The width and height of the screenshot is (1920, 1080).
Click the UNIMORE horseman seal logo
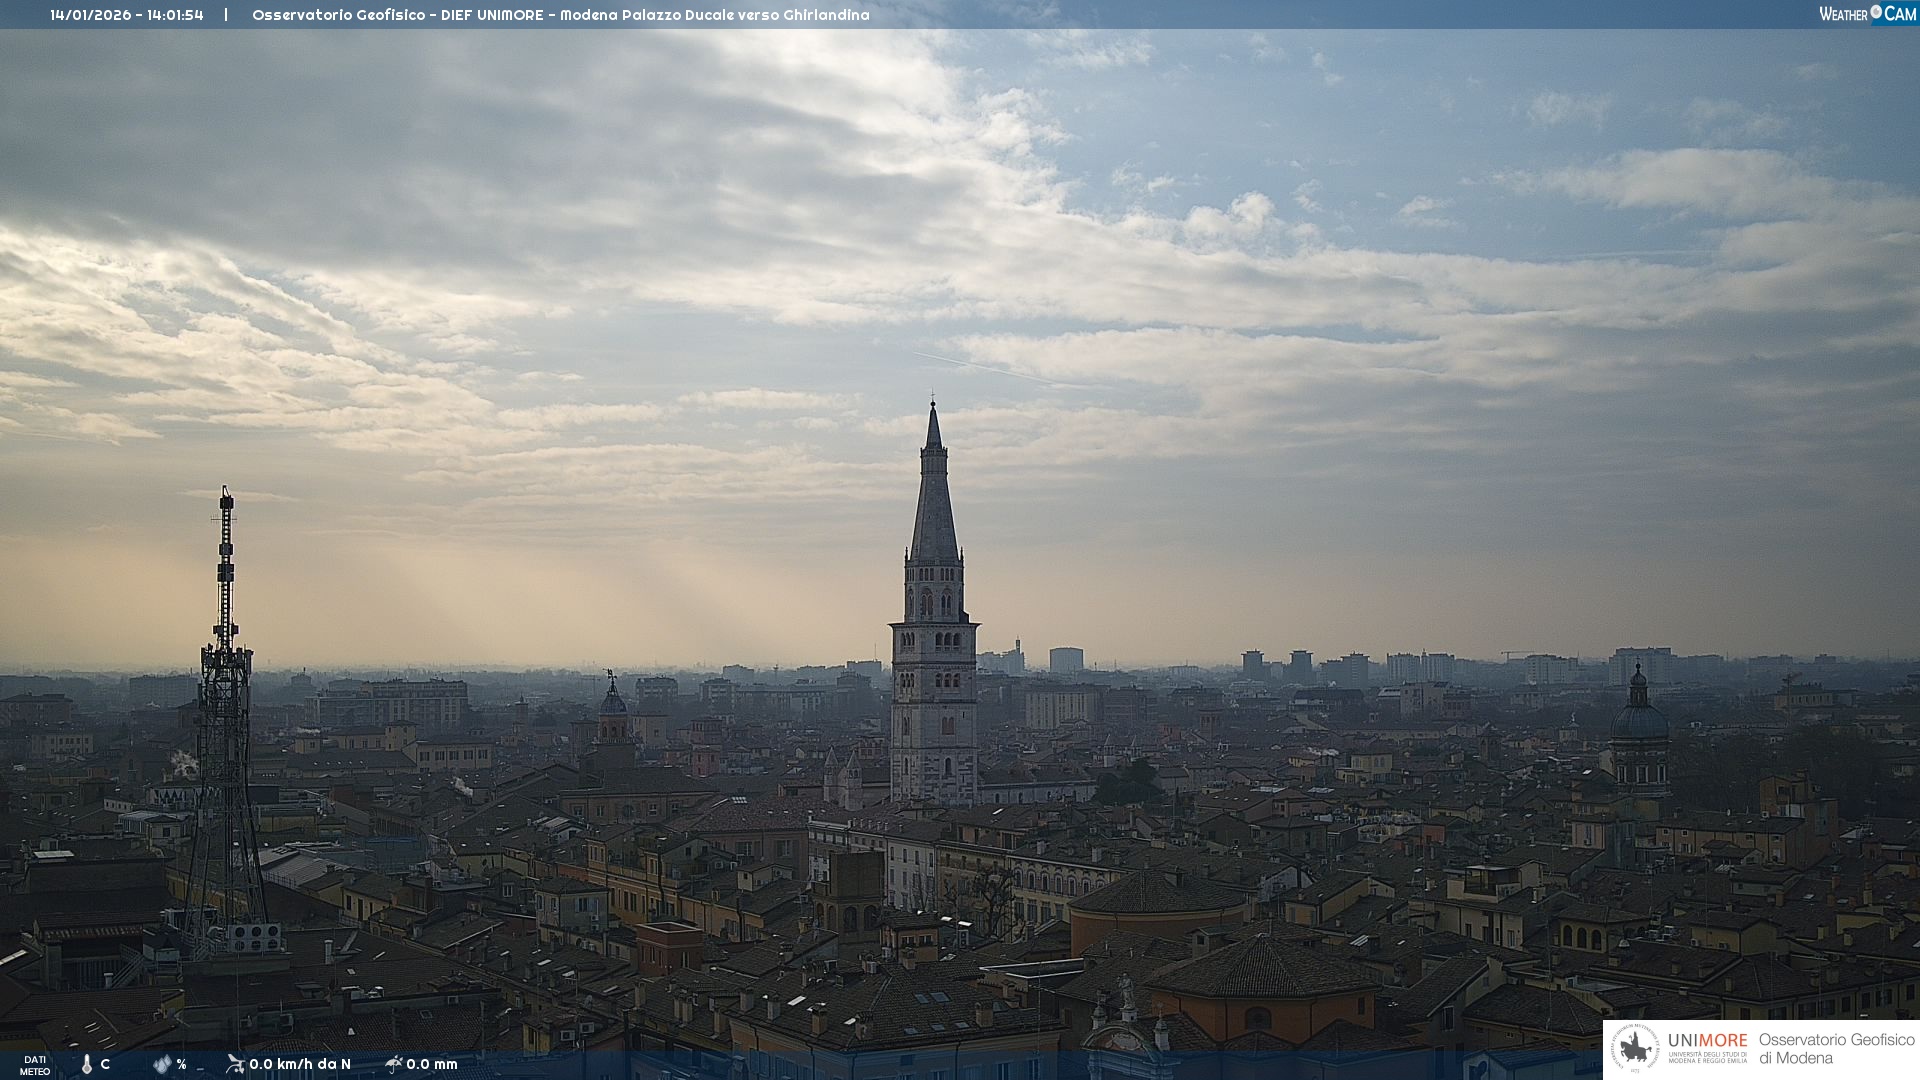click(x=1636, y=1048)
